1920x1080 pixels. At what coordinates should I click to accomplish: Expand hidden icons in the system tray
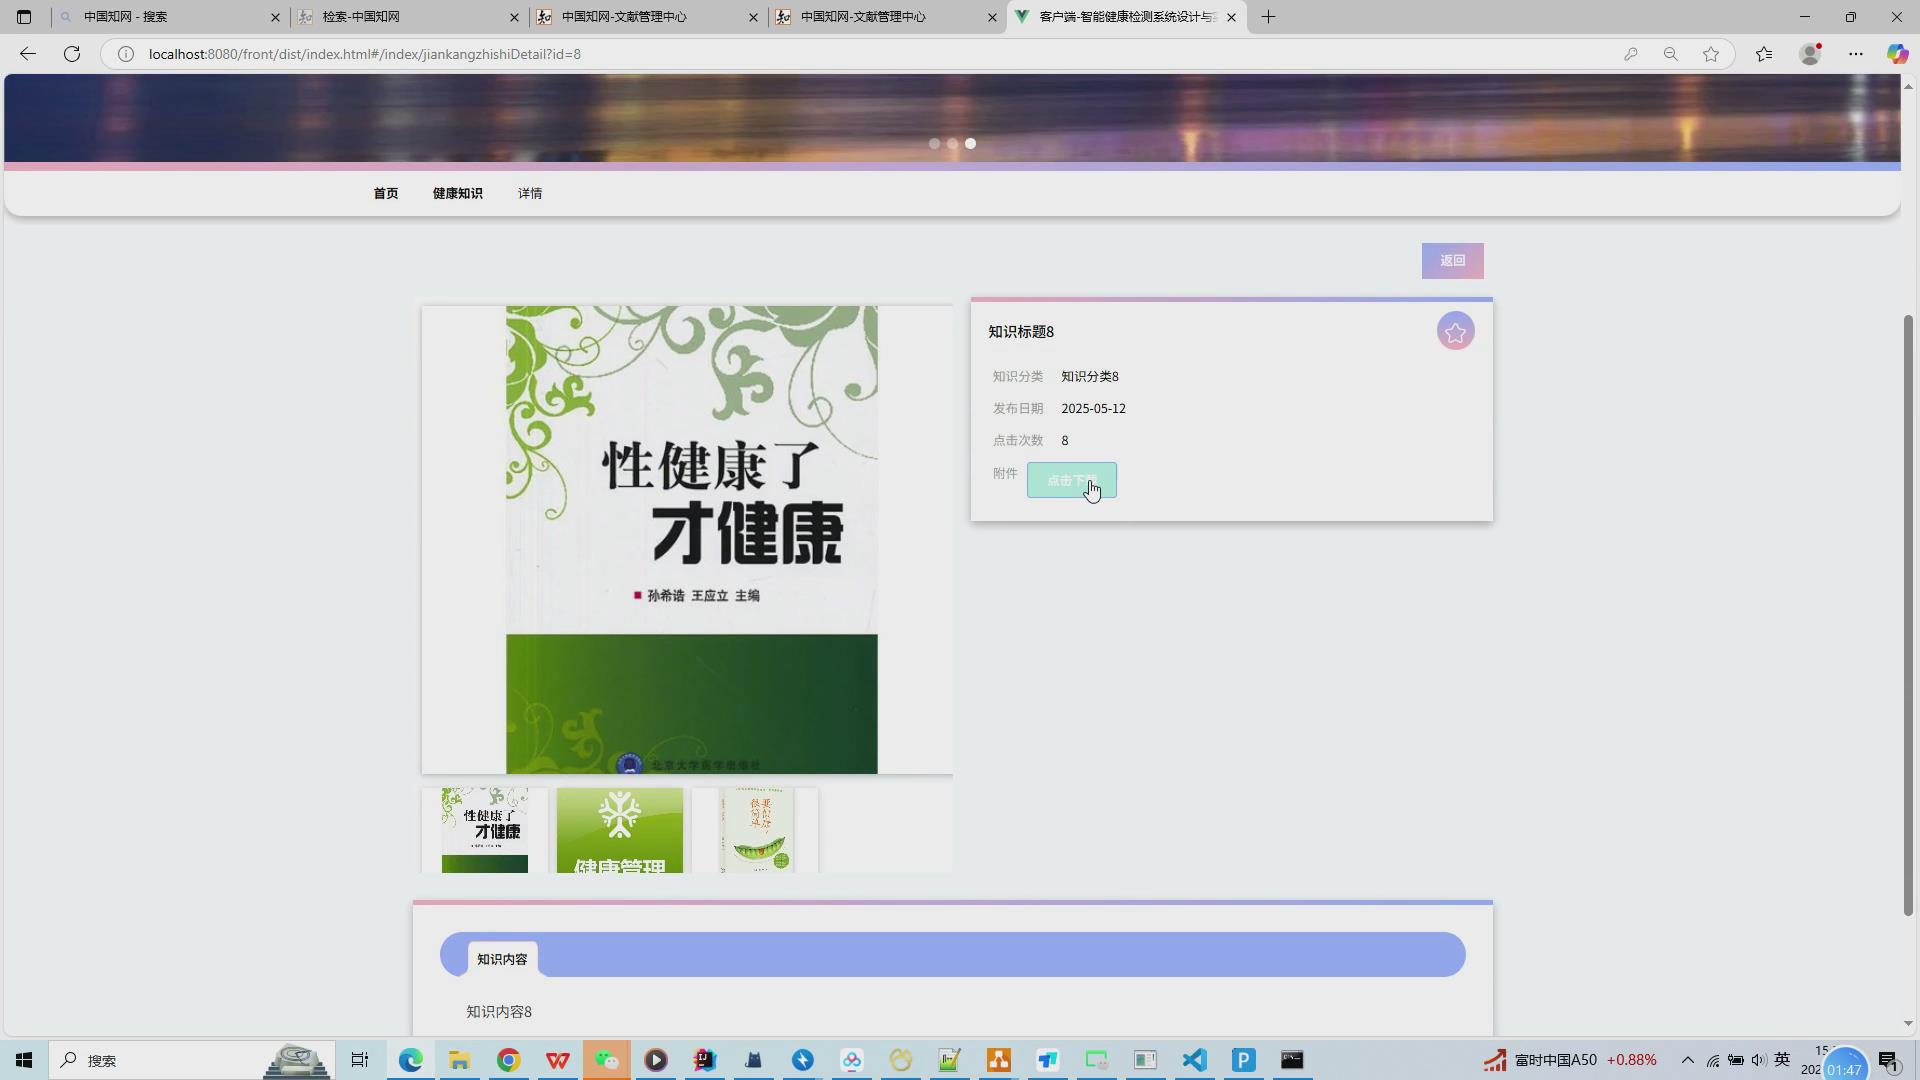1687,1060
